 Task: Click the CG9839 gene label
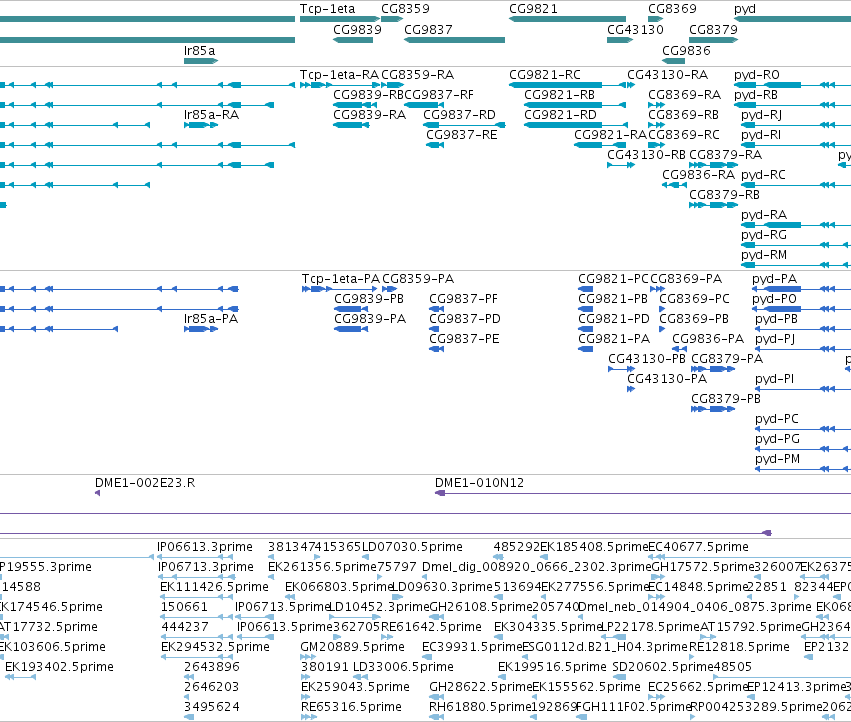pyautogui.click(x=357, y=29)
